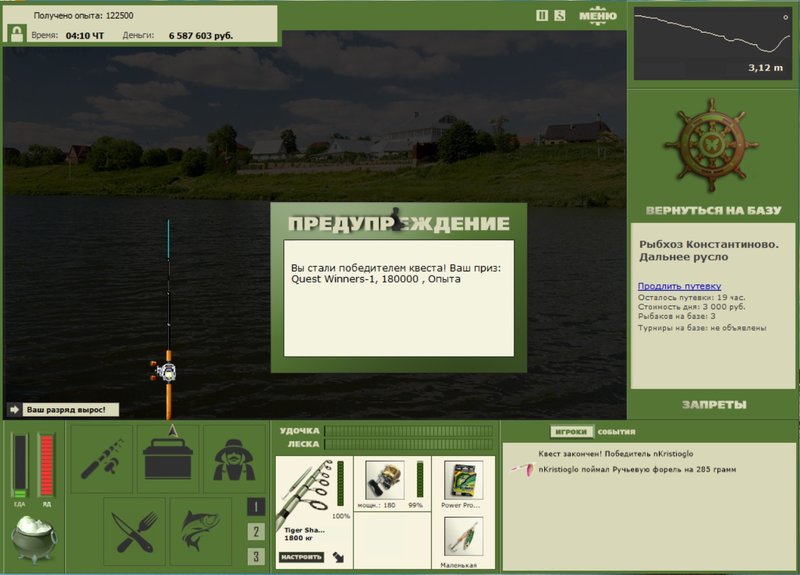Click 'Рыбаков на базе: 3' text
The width and height of the screenshot is (800, 575).
coord(677,316)
